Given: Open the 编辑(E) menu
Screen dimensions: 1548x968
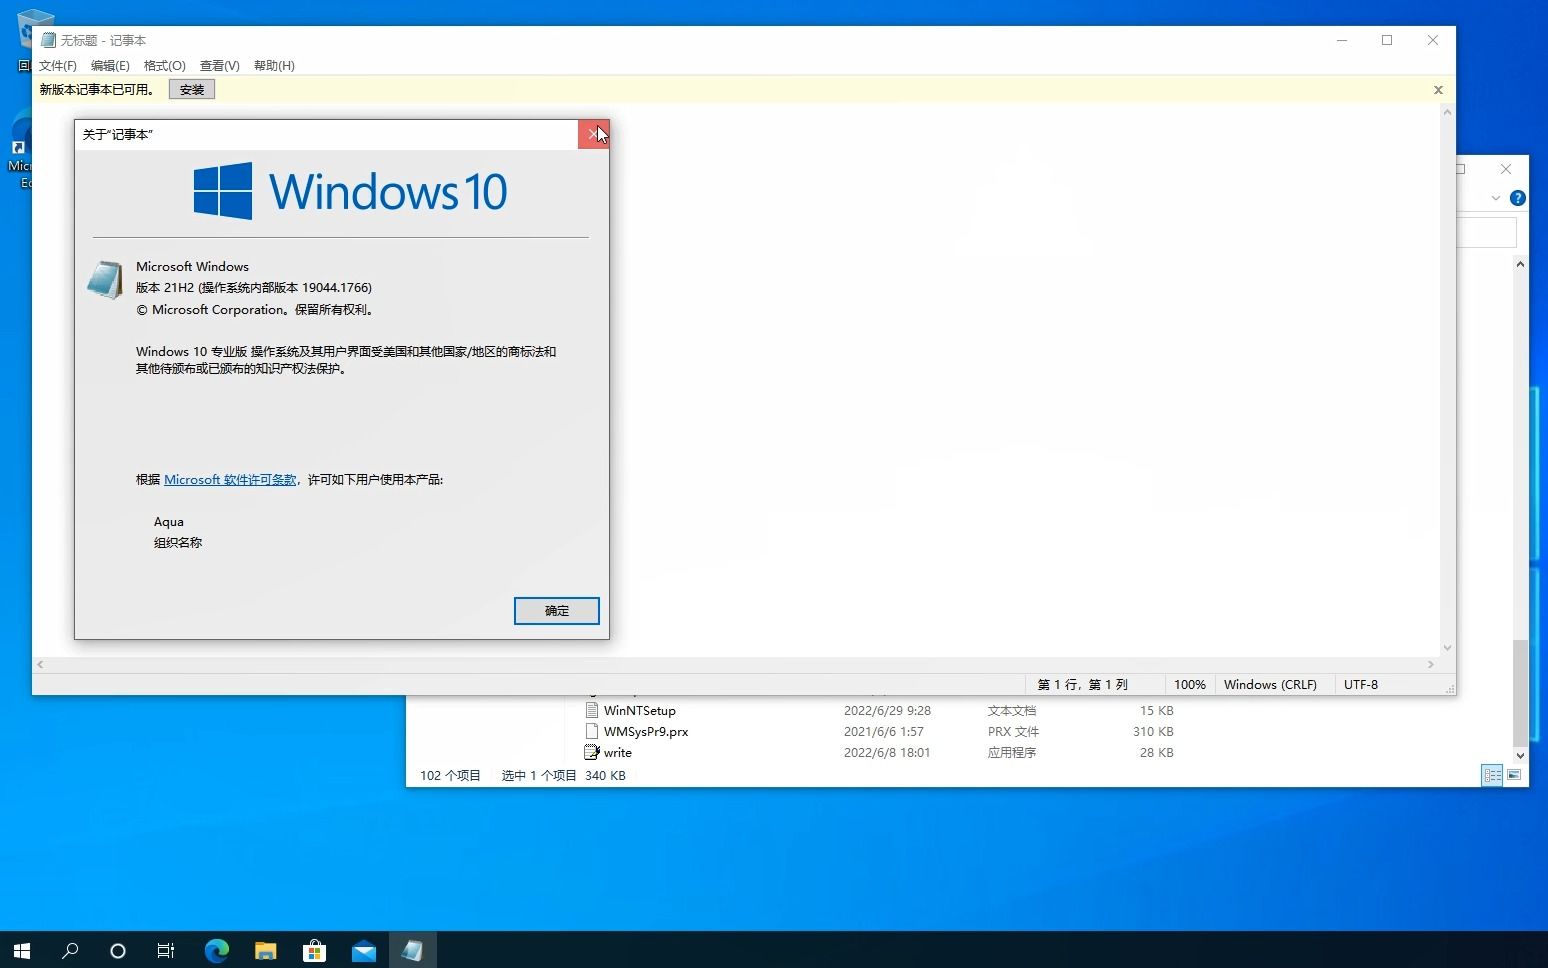Looking at the screenshot, I should [110, 65].
